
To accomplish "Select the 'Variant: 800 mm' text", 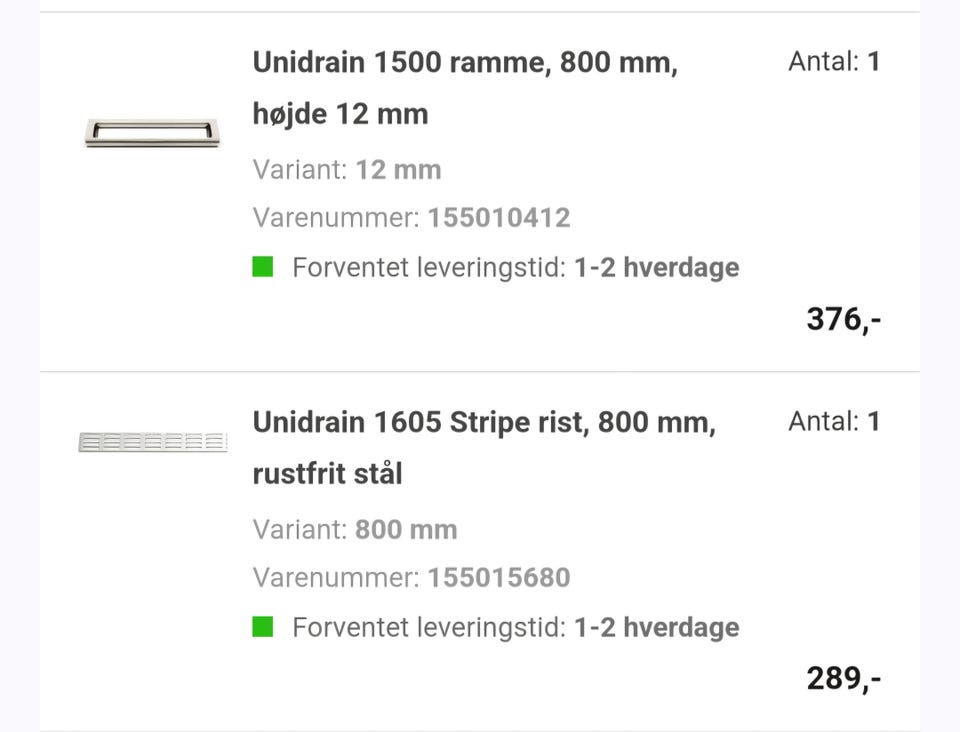I will pyautogui.click(x=355, y=530).
